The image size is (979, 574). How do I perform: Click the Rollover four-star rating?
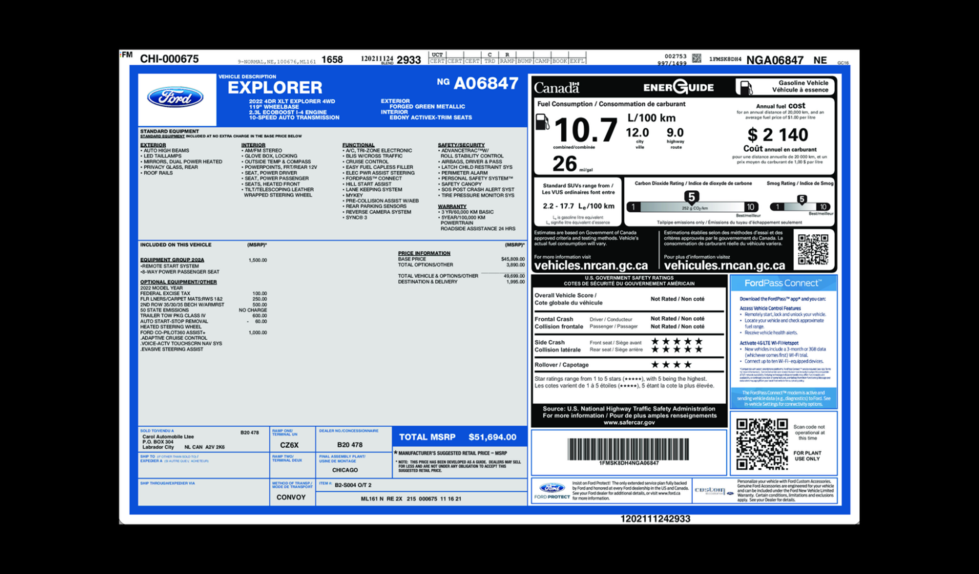(672, 364)
